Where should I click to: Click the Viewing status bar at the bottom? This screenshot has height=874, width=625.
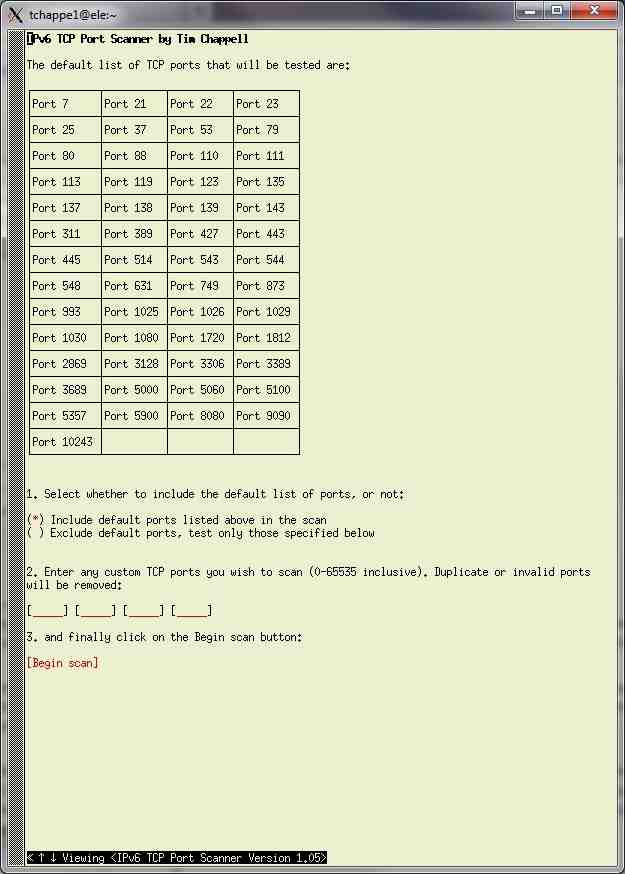(176, 858)
